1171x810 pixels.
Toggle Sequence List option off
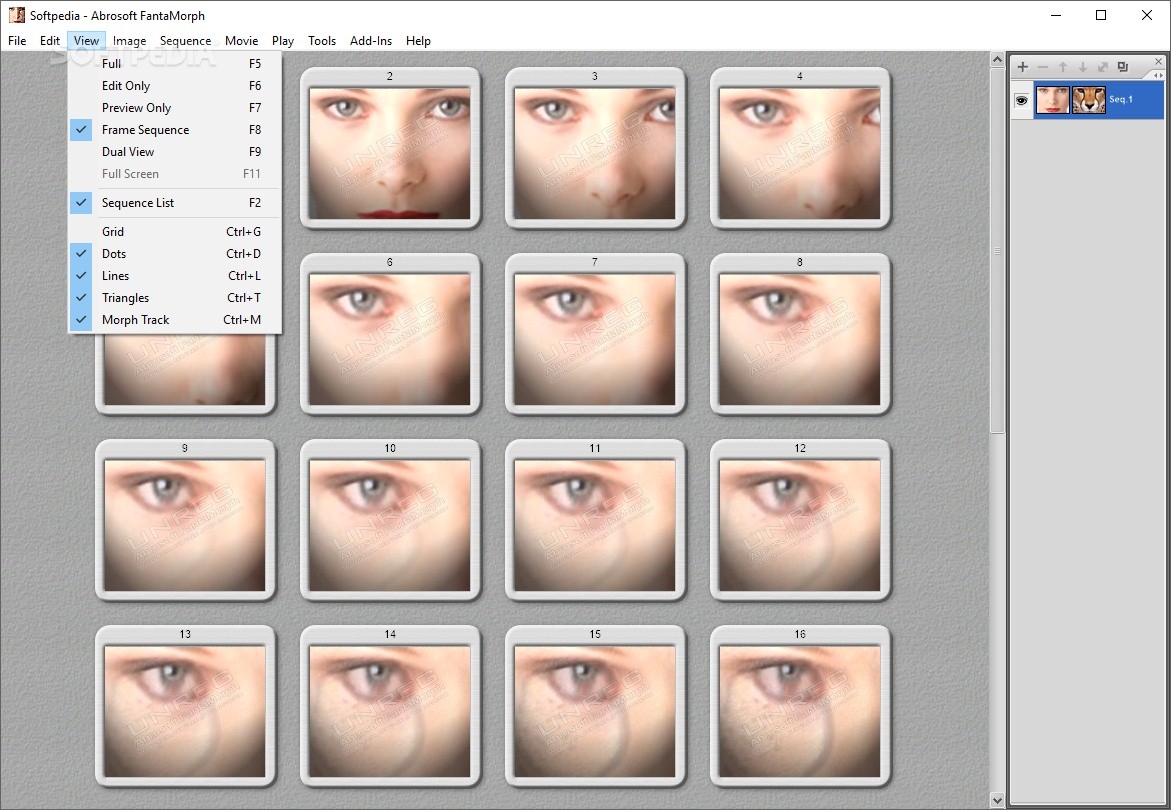tap(175, 203)
